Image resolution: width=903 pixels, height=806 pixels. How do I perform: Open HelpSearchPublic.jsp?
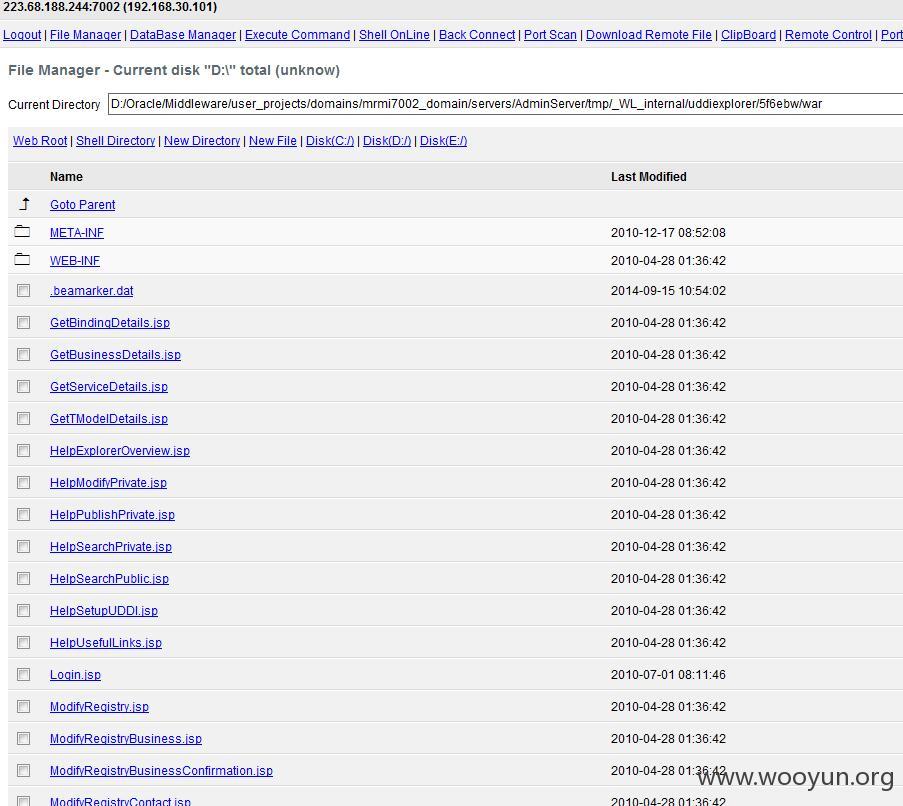tap(109, 578)
